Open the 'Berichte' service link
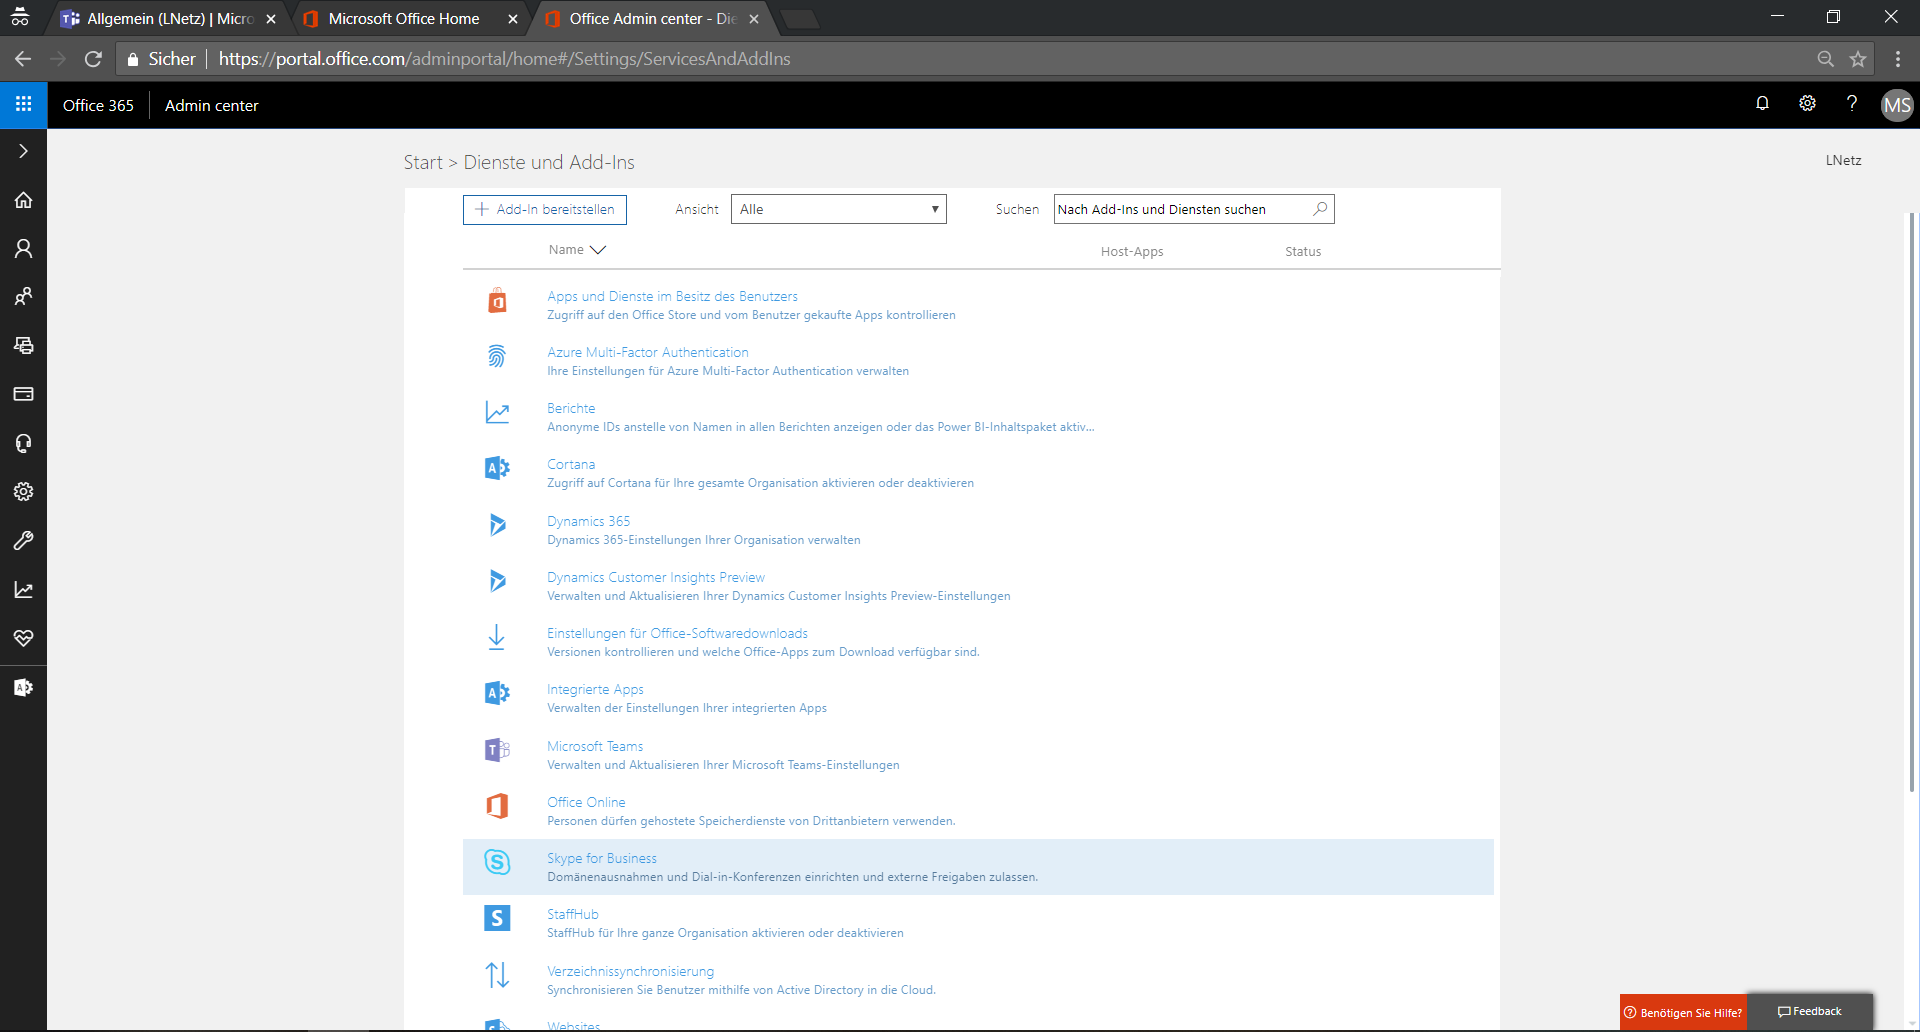 click(x=571, y=408)
